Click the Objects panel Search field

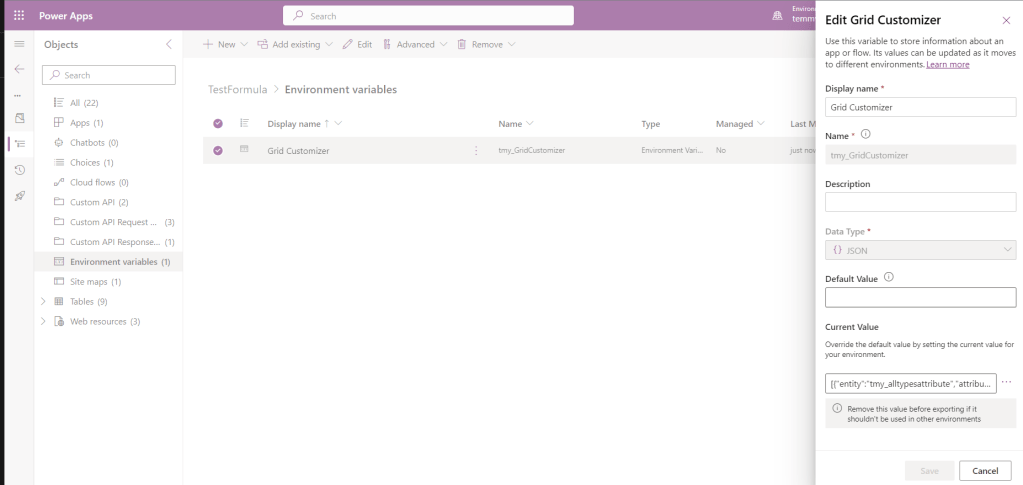tap(109, 75)
